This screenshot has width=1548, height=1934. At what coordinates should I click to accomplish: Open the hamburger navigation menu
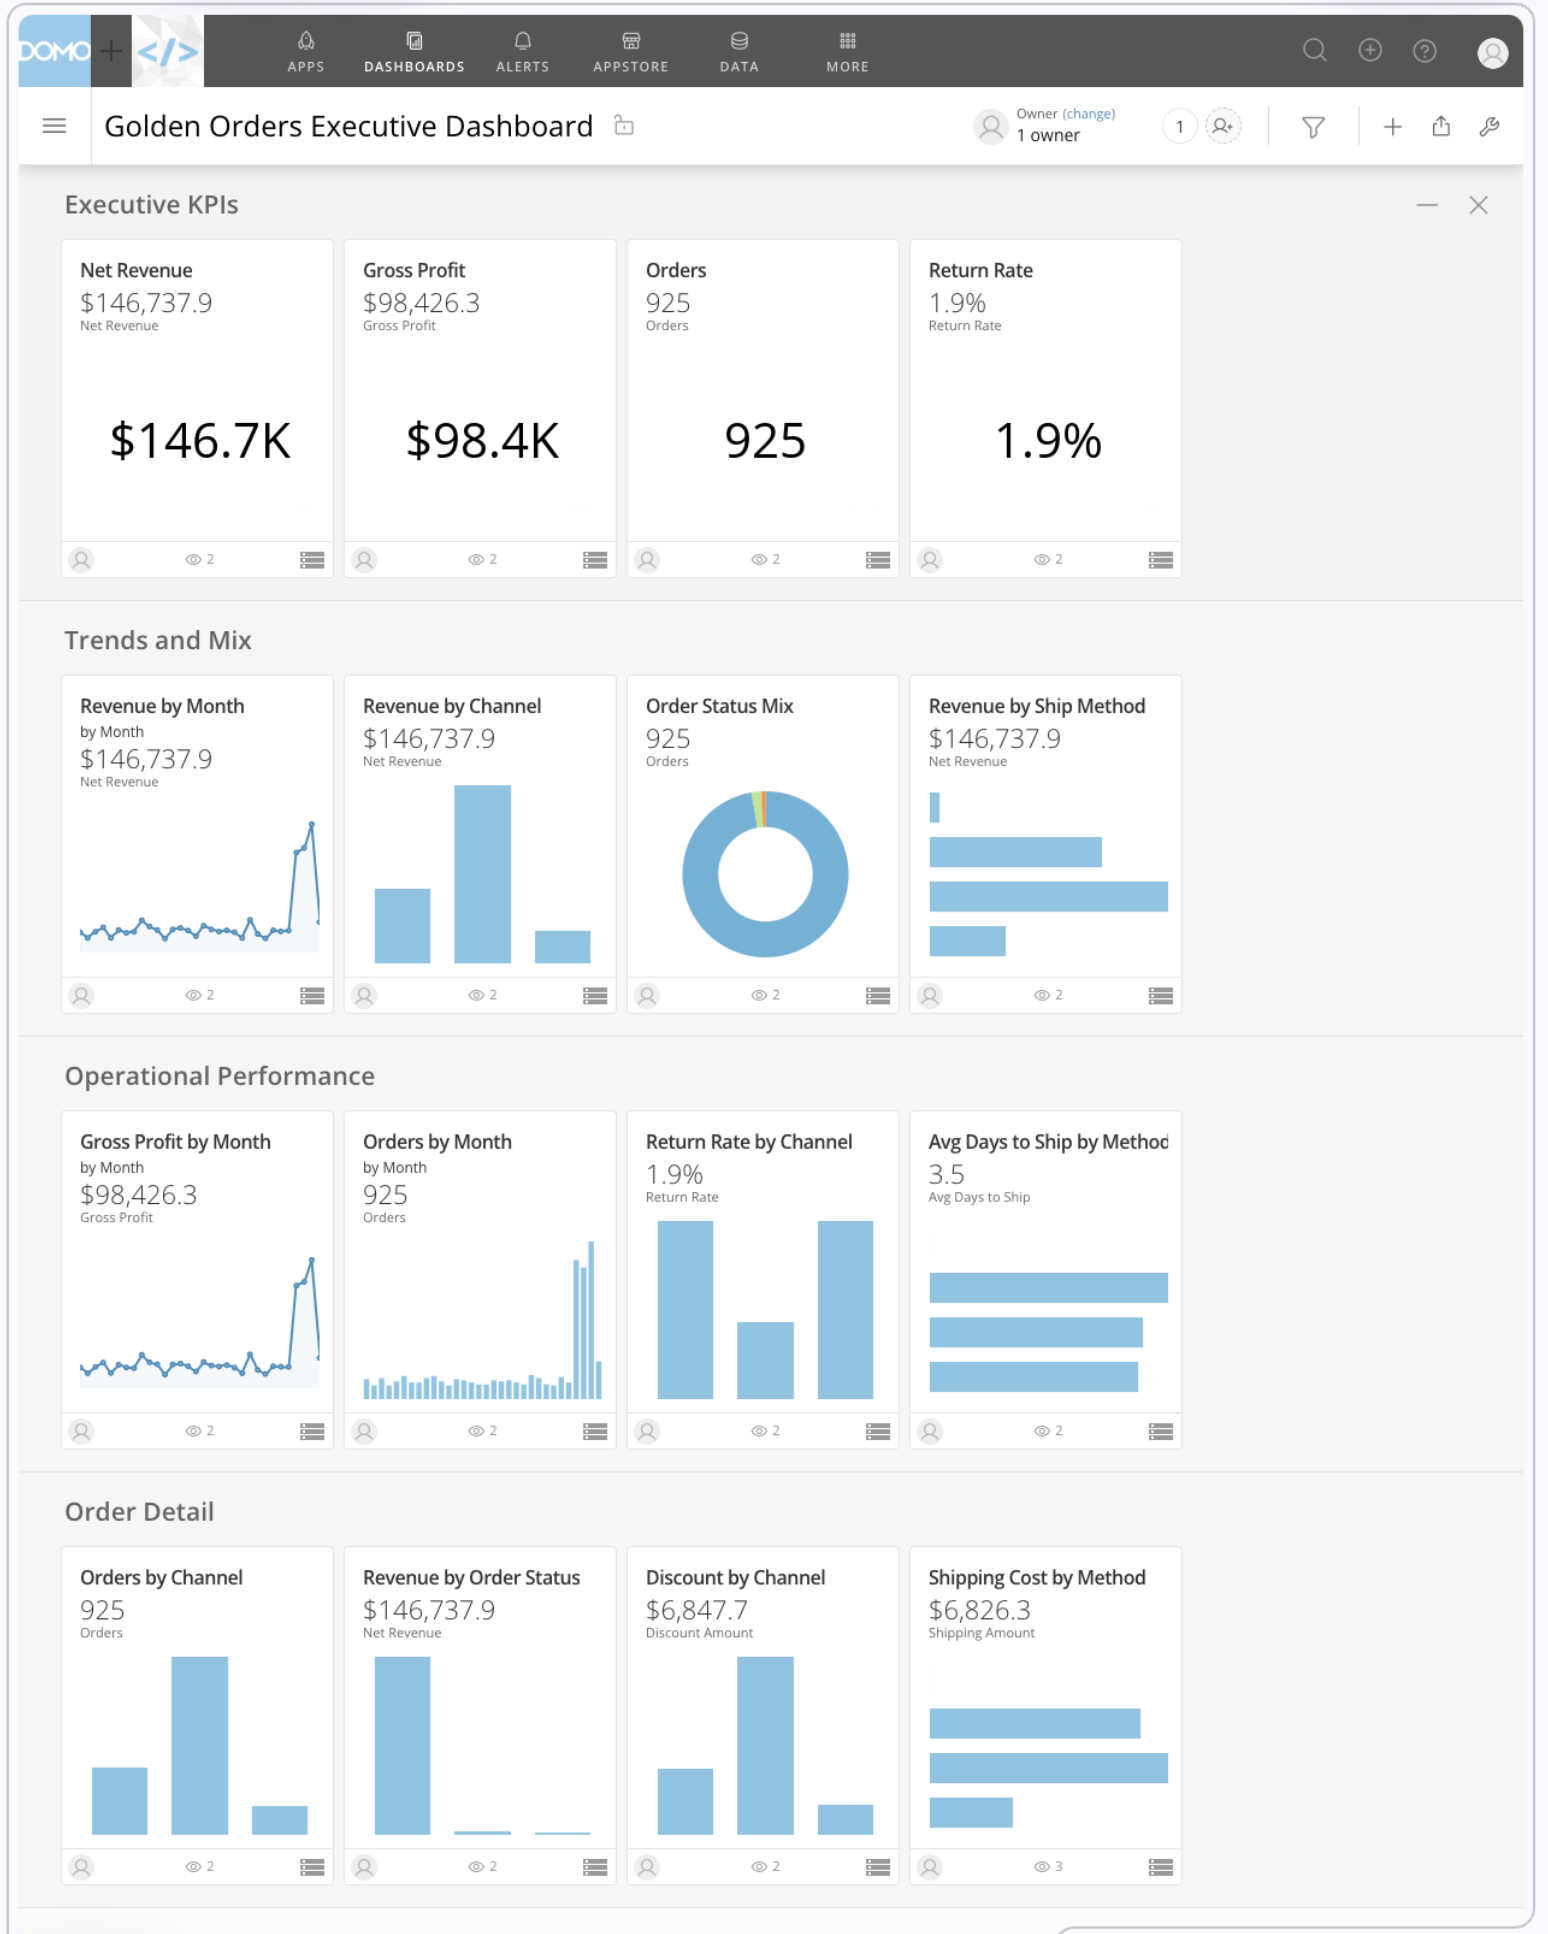(x=55, y=126)
